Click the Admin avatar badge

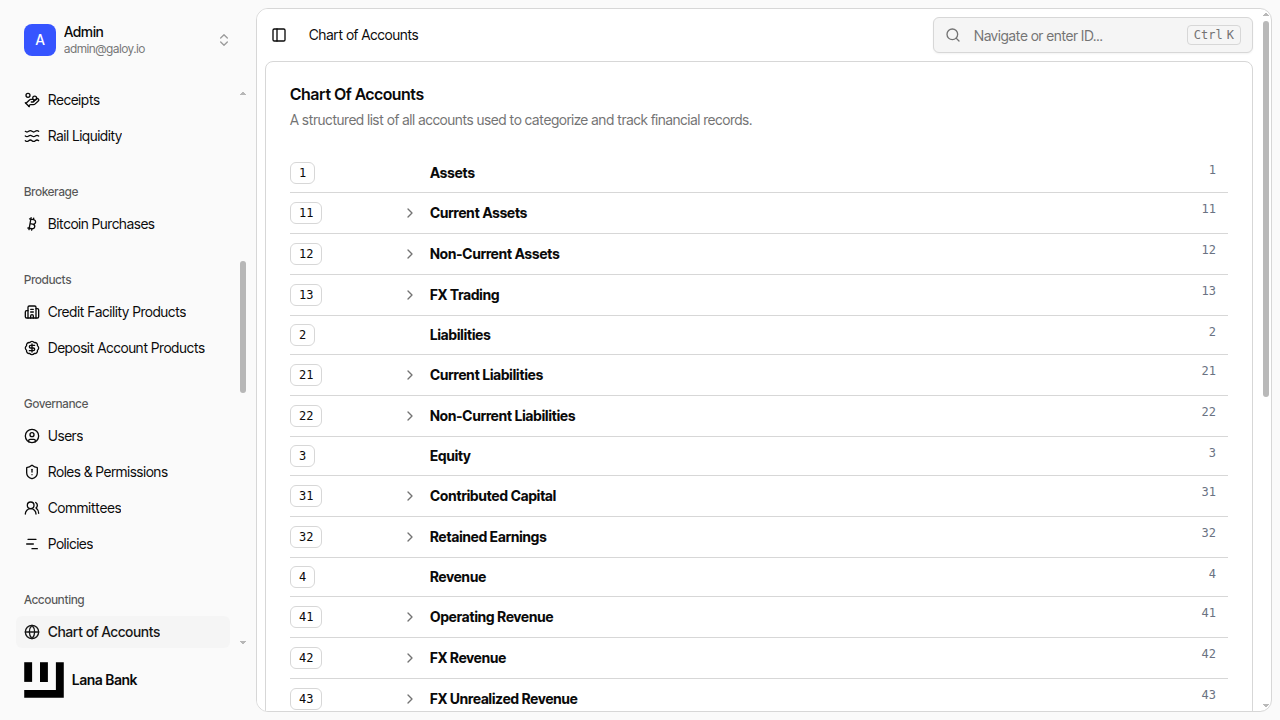point(40,40)
